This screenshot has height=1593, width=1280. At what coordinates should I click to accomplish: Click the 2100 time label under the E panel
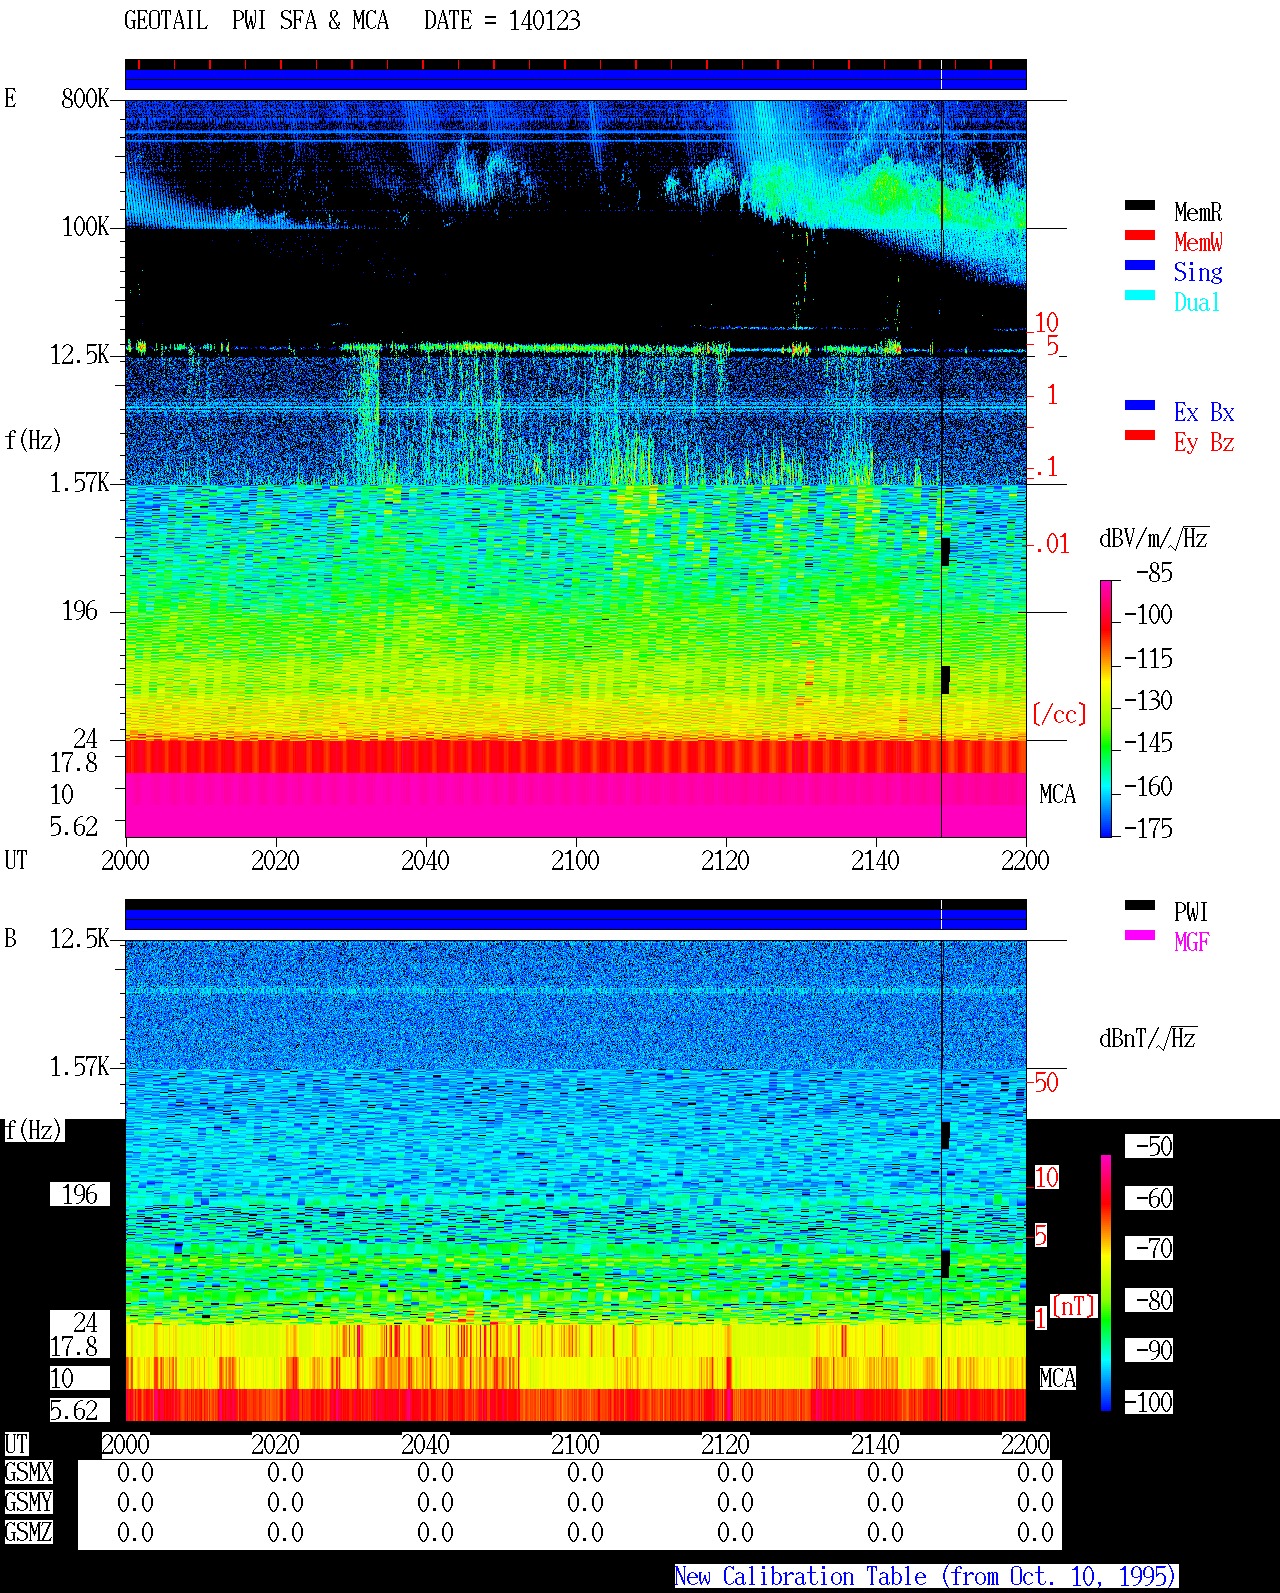point(575,860)
